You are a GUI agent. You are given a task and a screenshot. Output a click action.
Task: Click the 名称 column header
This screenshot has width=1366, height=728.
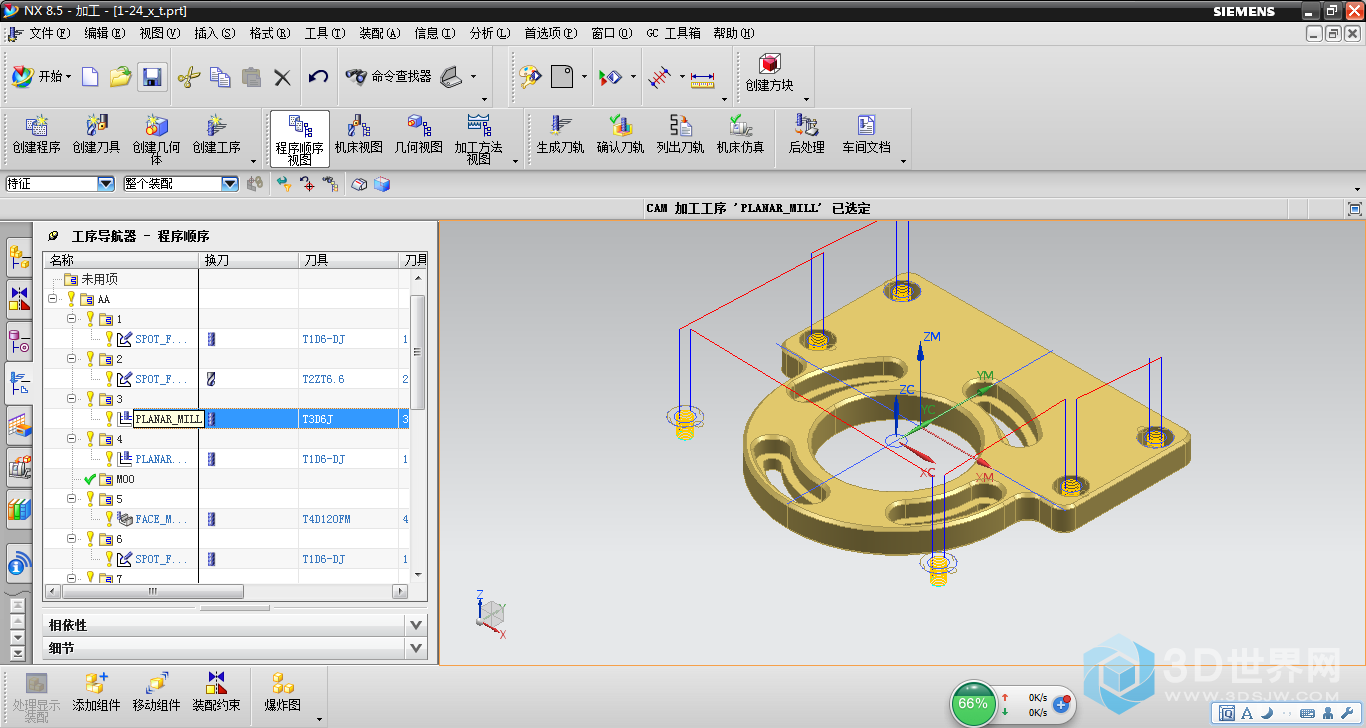[x=121, y=260]
